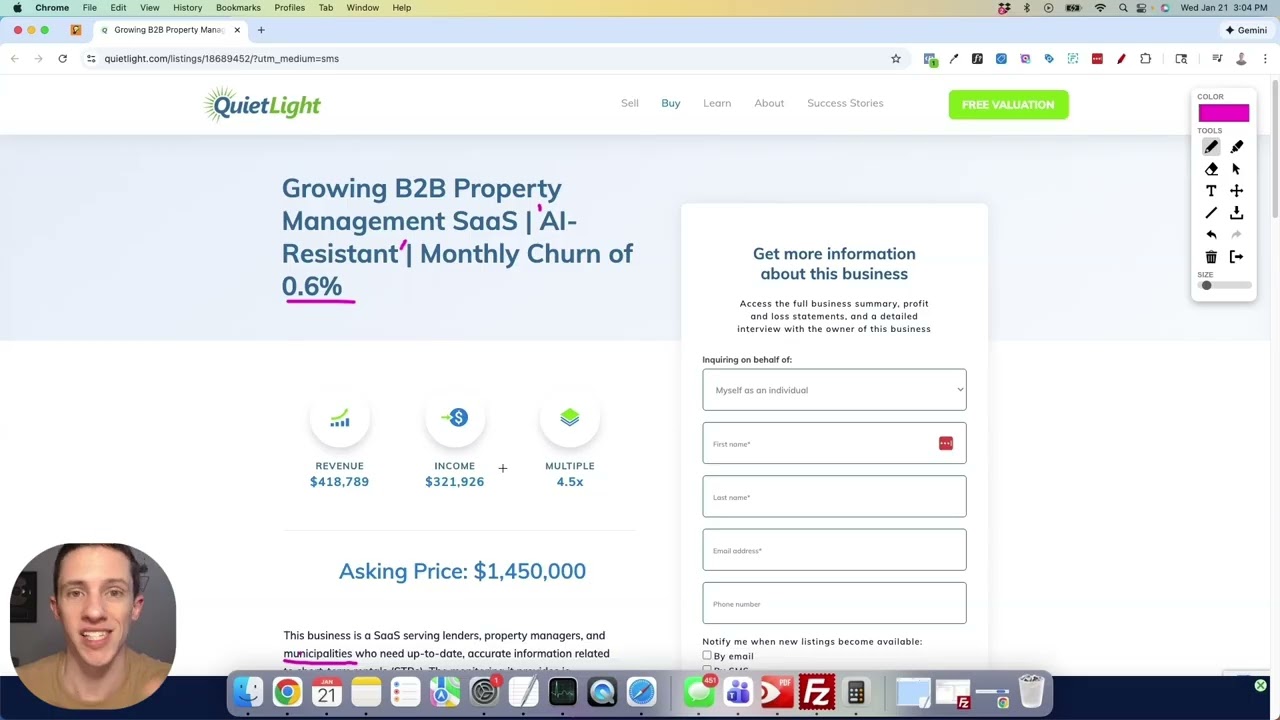Clear drawings with the trash icon
Image resolution: width=1280 pixels, height=720 pixels.
[1211, 257]
